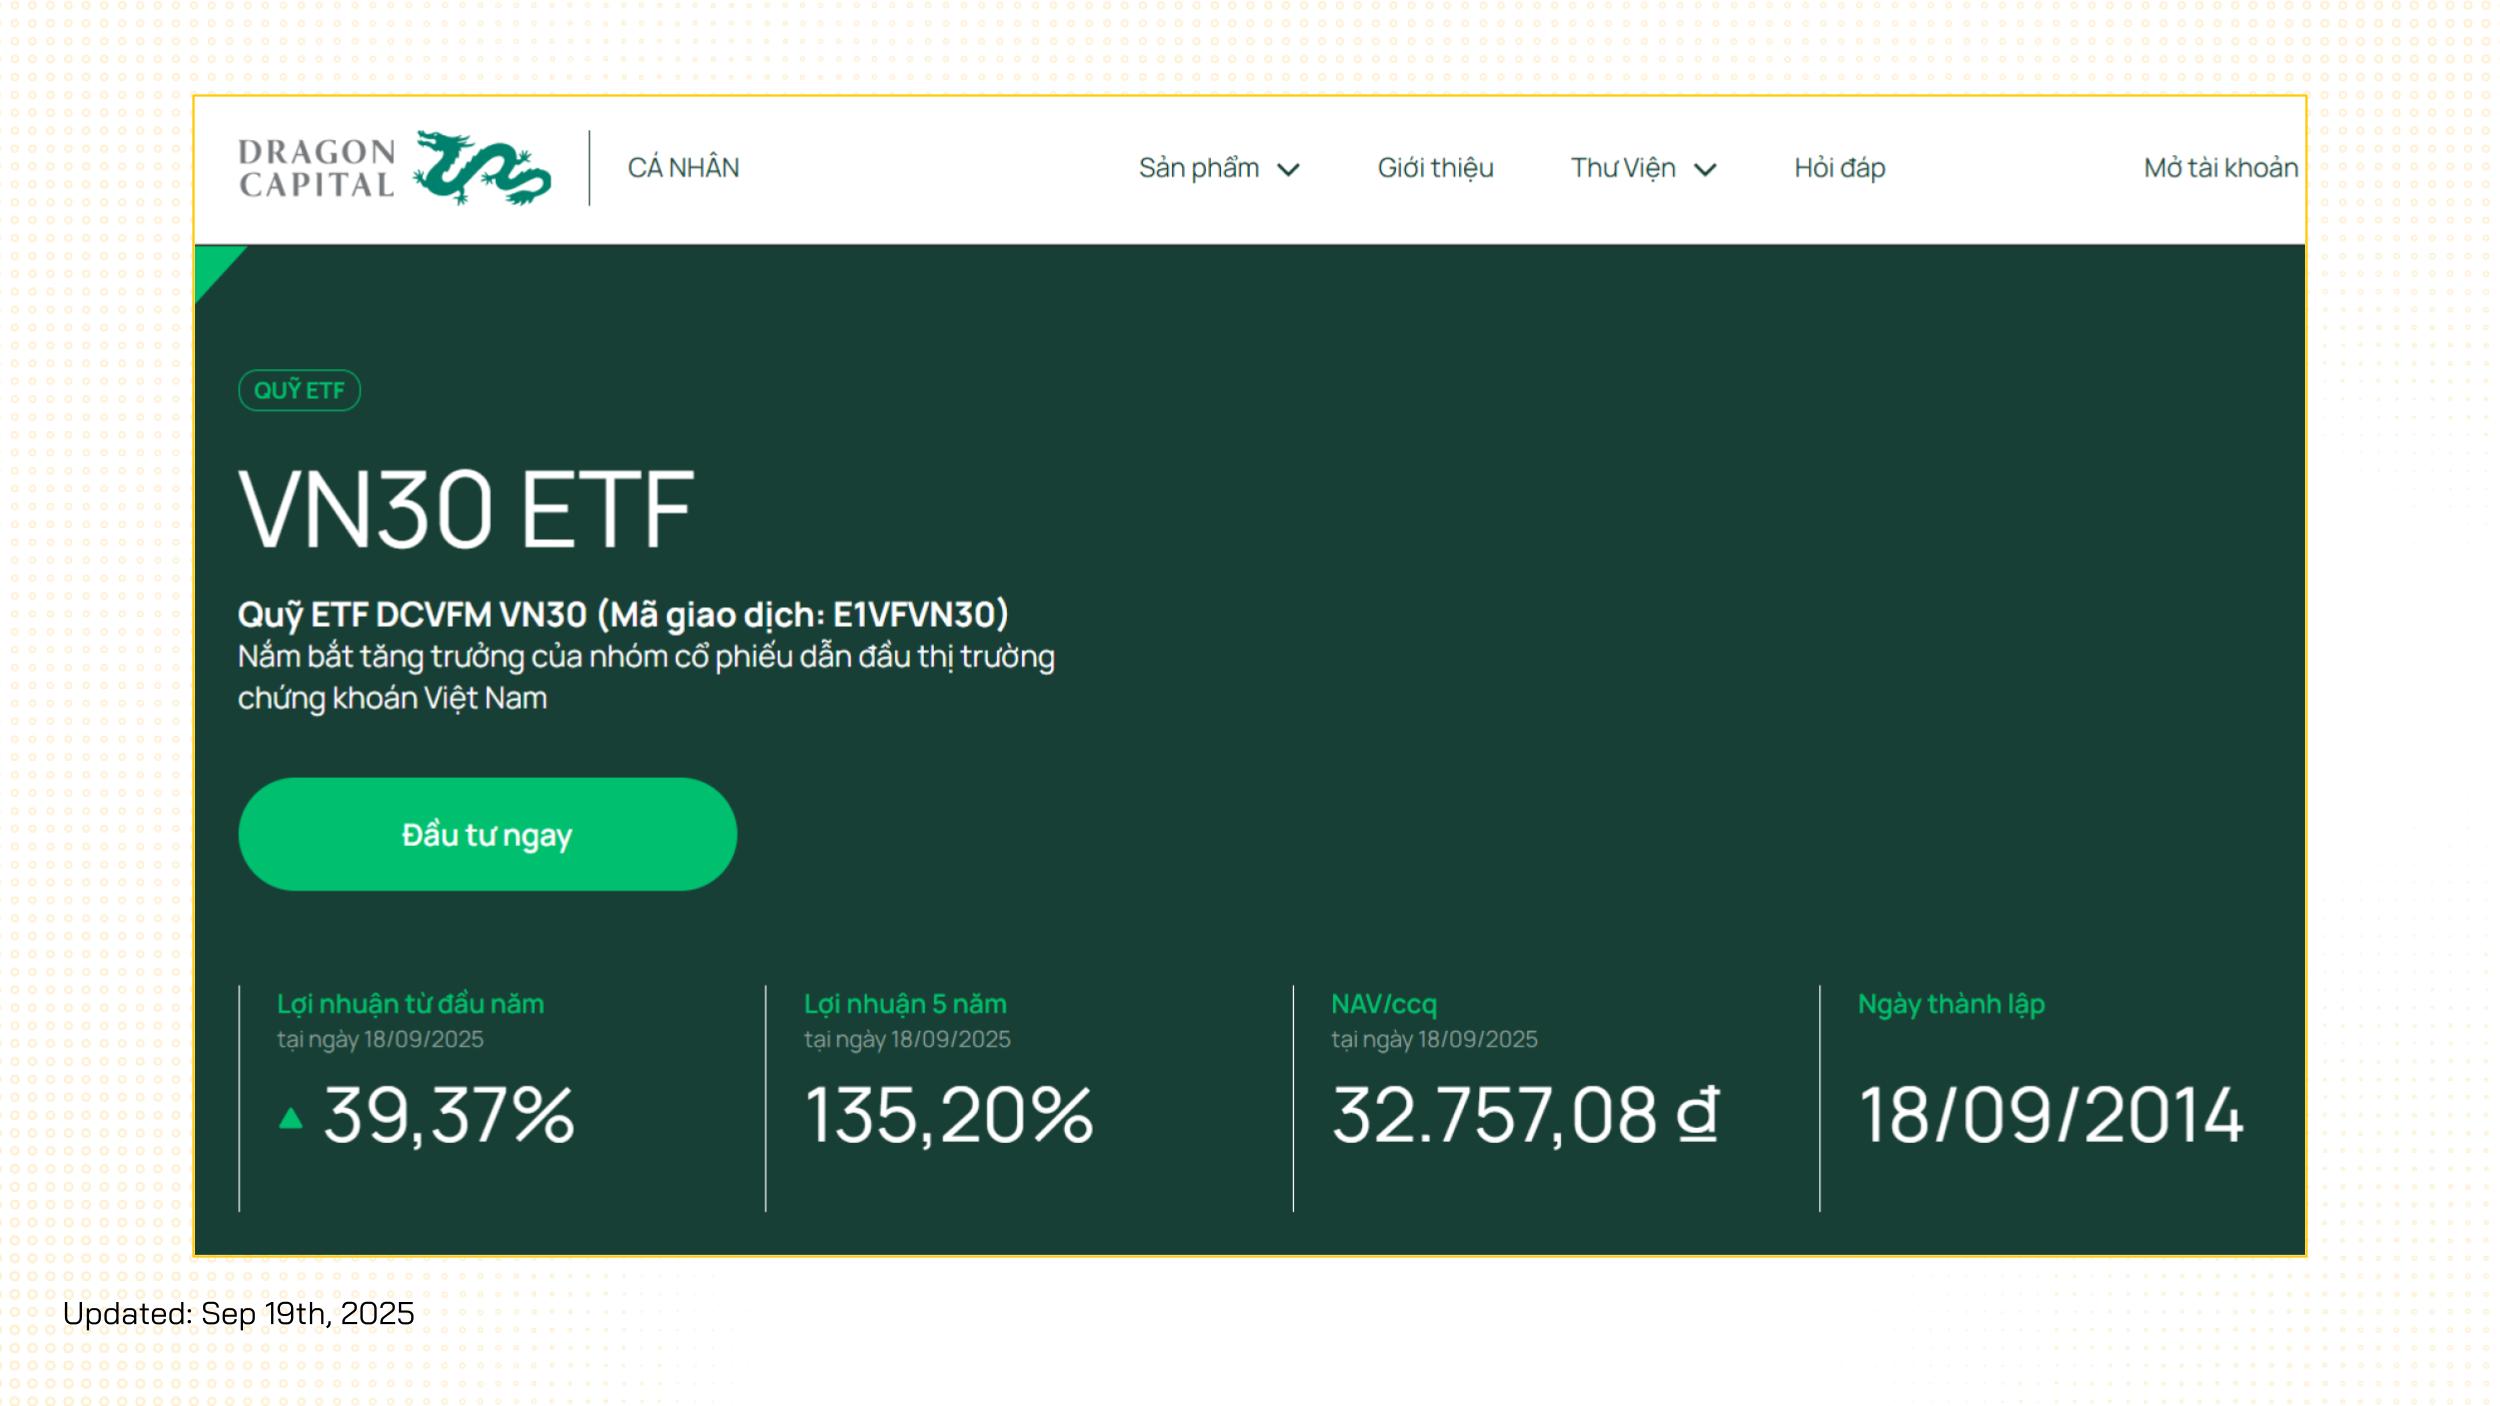Open the Sản phẩm menu
Screen dimensions: 2500x1406
pos(1198,168)
